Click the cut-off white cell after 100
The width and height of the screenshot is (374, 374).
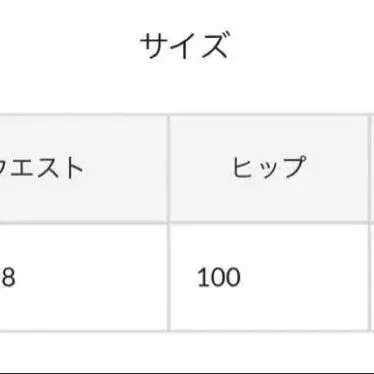pos(372,277)
